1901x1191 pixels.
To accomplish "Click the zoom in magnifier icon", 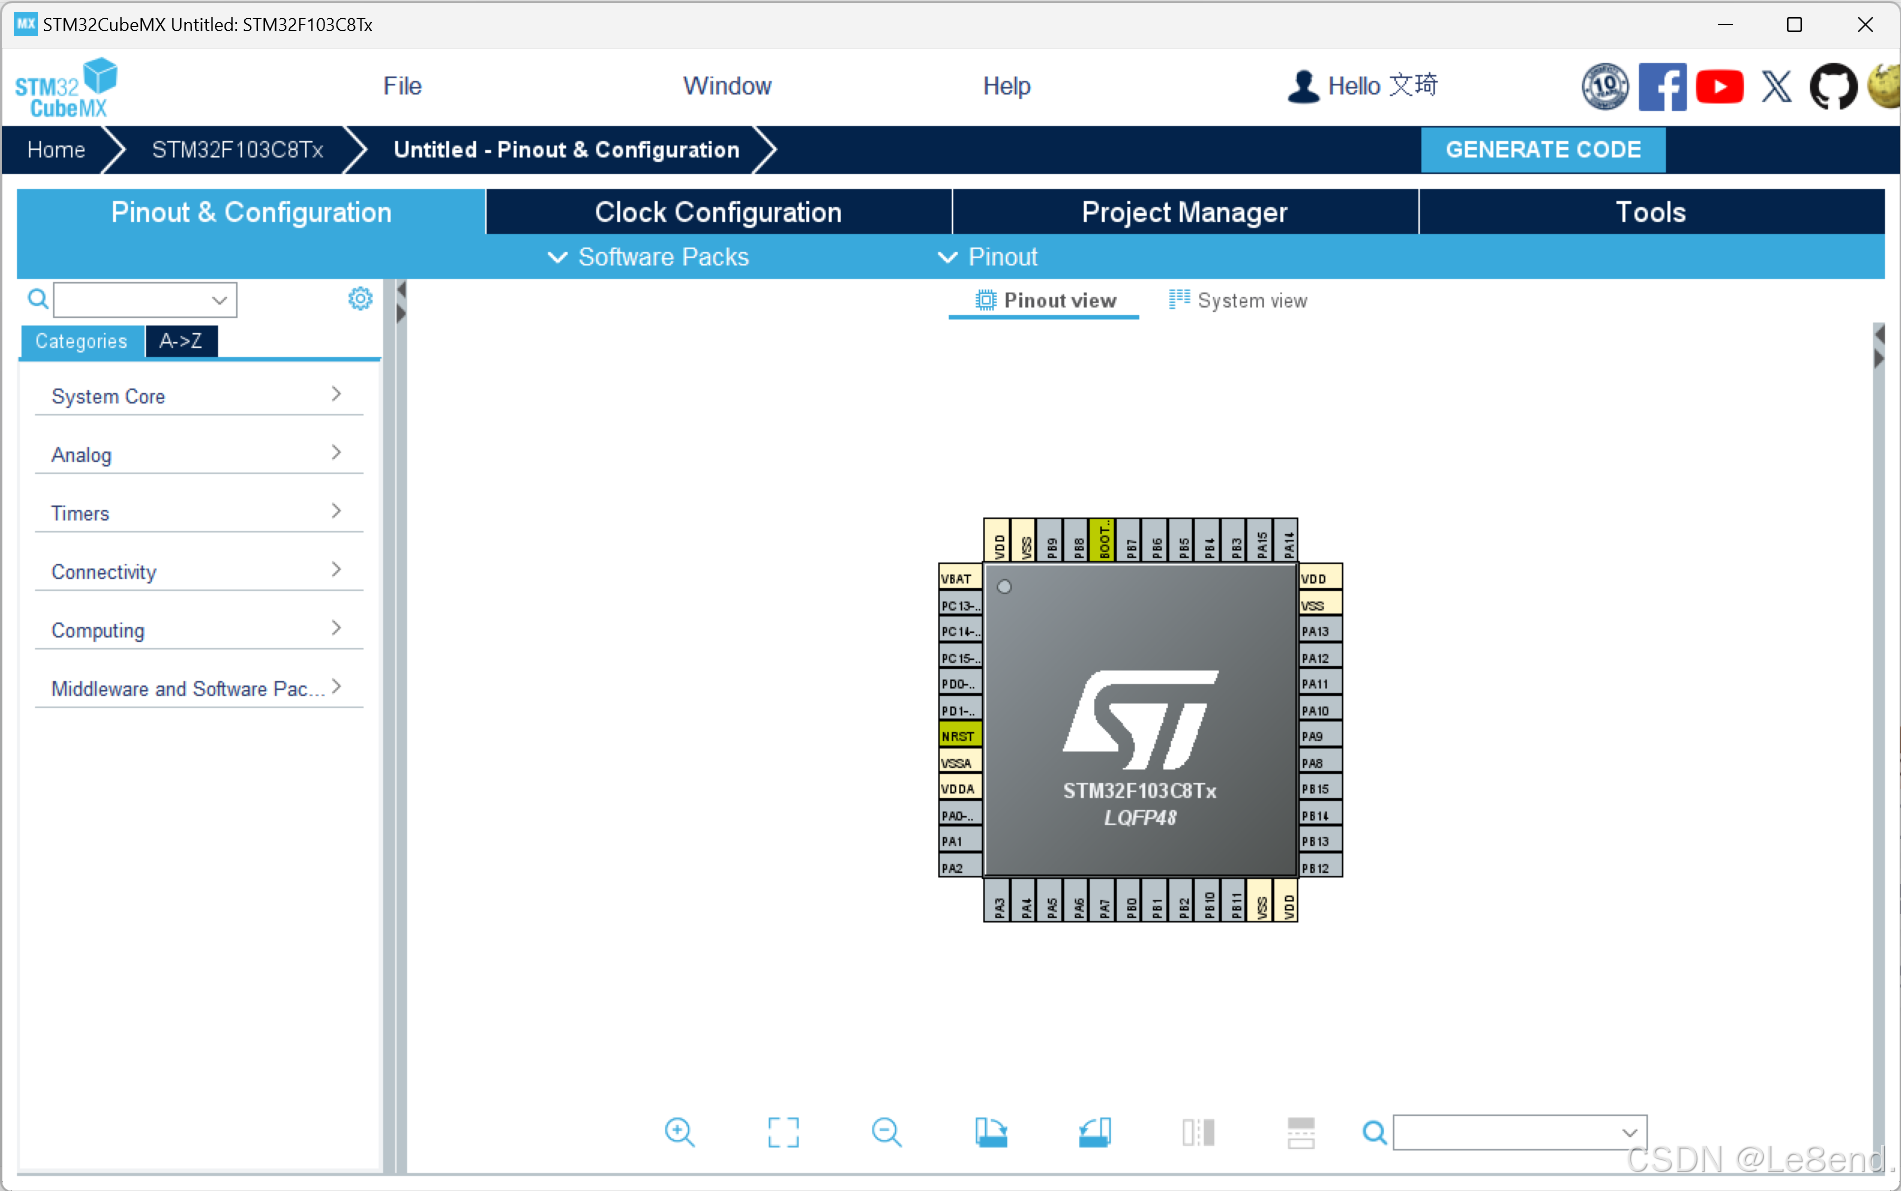I will coord(679,1132).
